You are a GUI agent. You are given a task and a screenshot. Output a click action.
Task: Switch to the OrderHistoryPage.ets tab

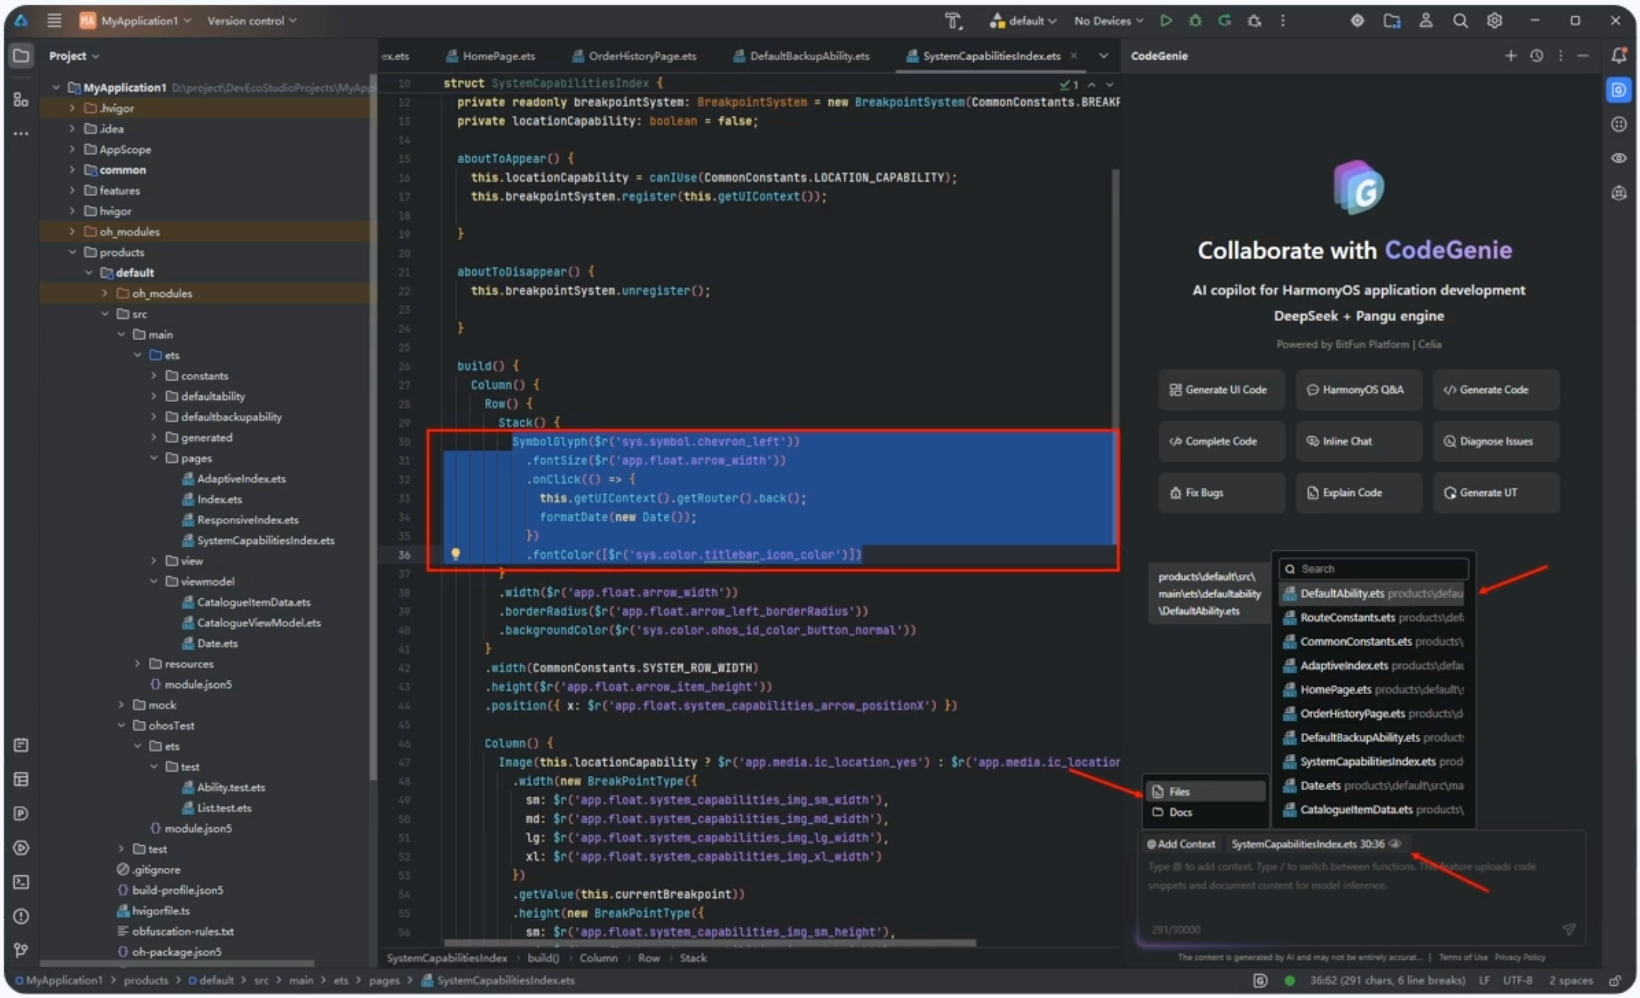(x=634, y=56)
